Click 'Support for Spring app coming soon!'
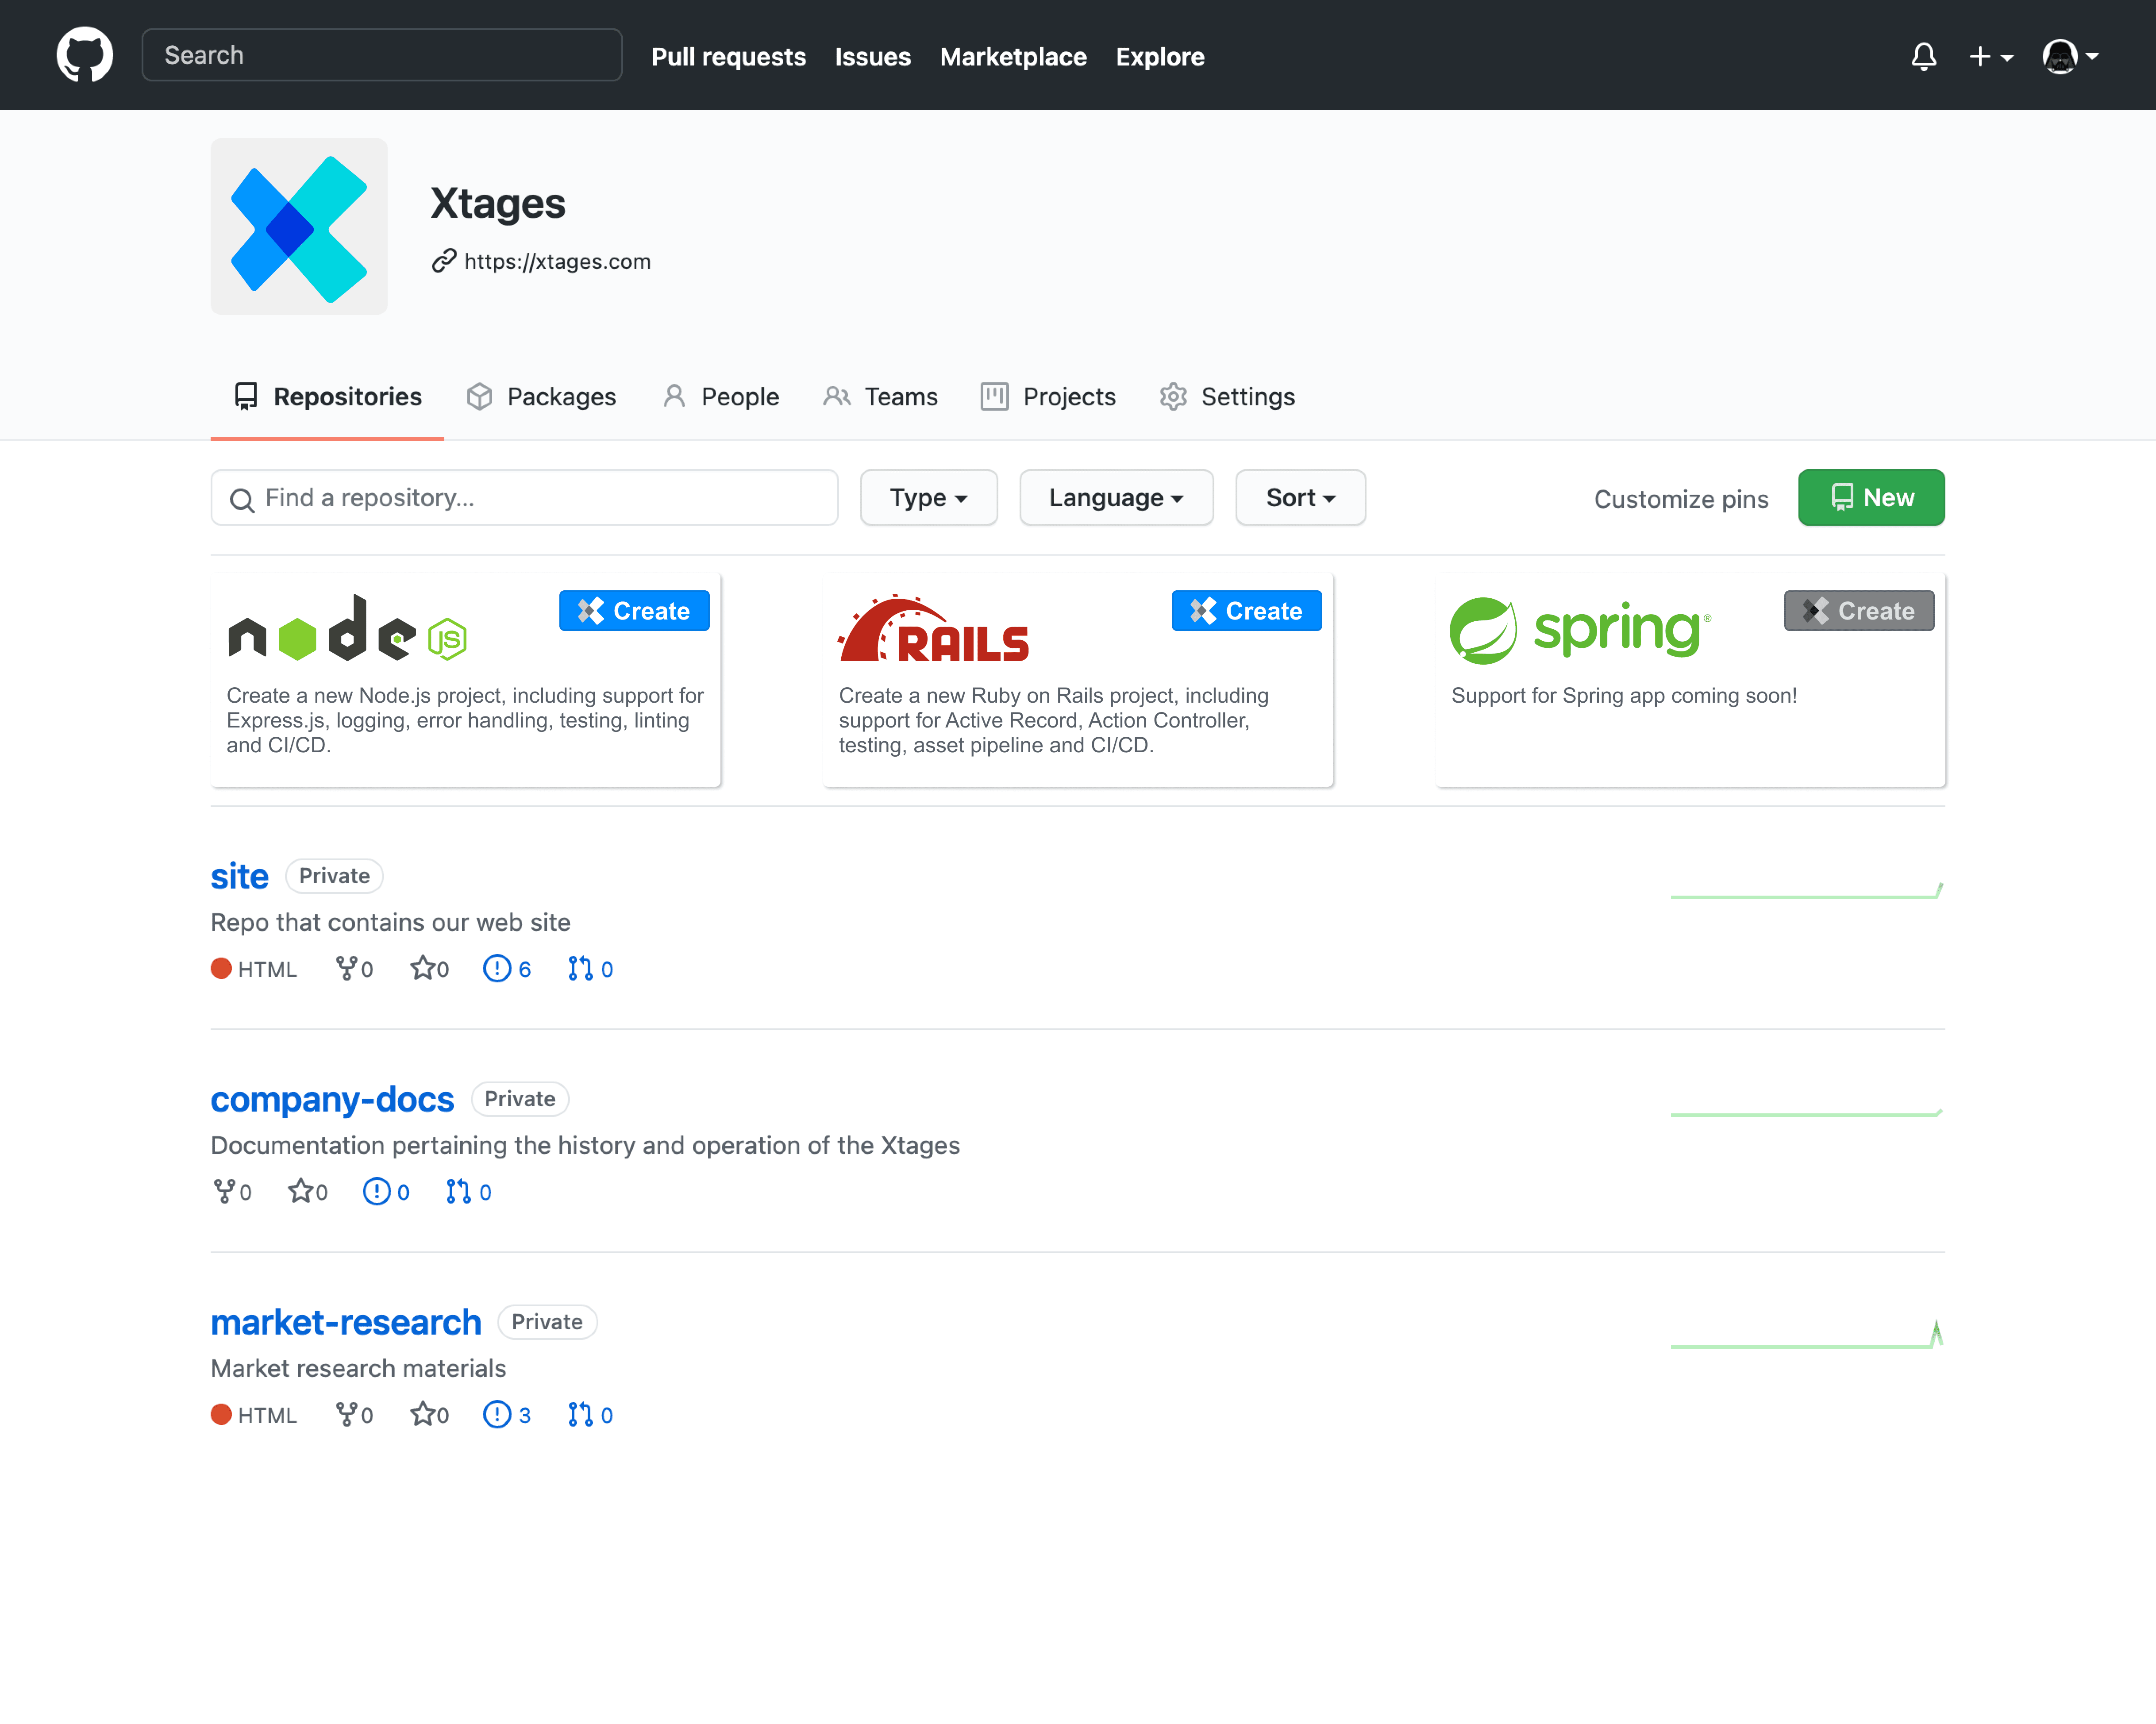This screenshot has width=2156, height=1724. coord(1624,695)
